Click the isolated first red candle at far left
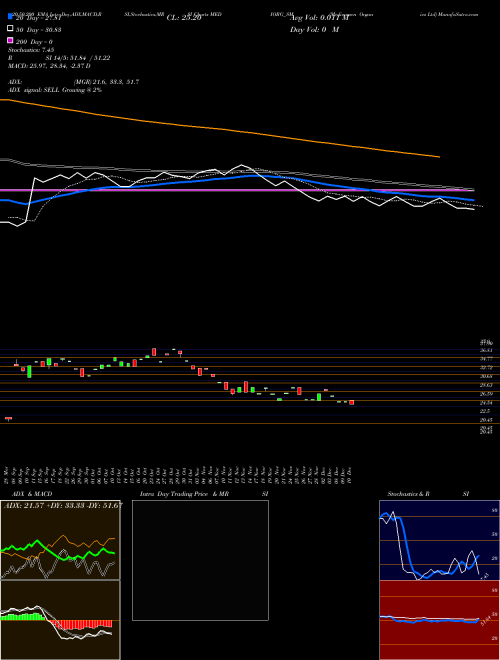Screen dimensions: 500x660 (8, 418)
